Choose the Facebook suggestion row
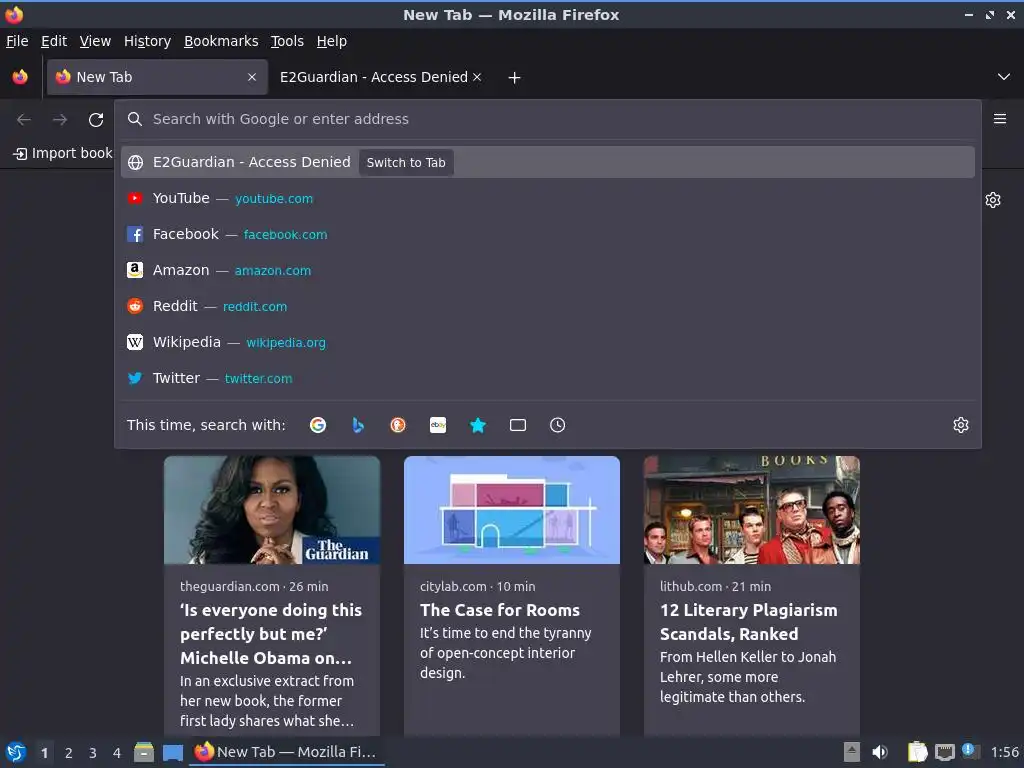This screenshot has height=768, width=1024. [x=547, y=234]
